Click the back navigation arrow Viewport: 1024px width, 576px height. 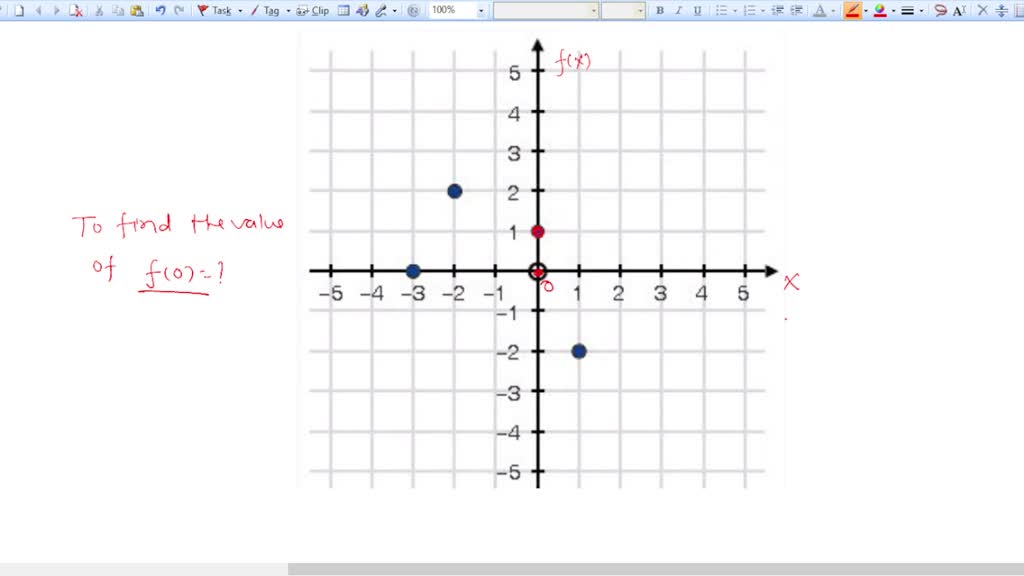click(x=39, y=11)
